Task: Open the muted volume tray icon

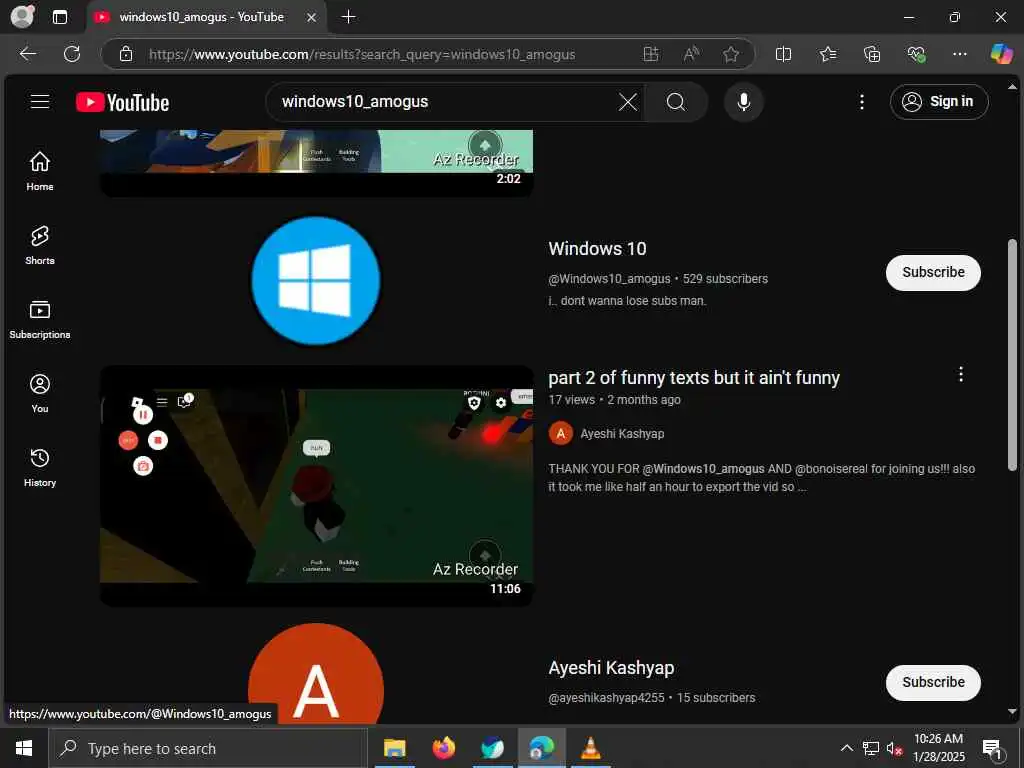Action: tap(894, 748)
